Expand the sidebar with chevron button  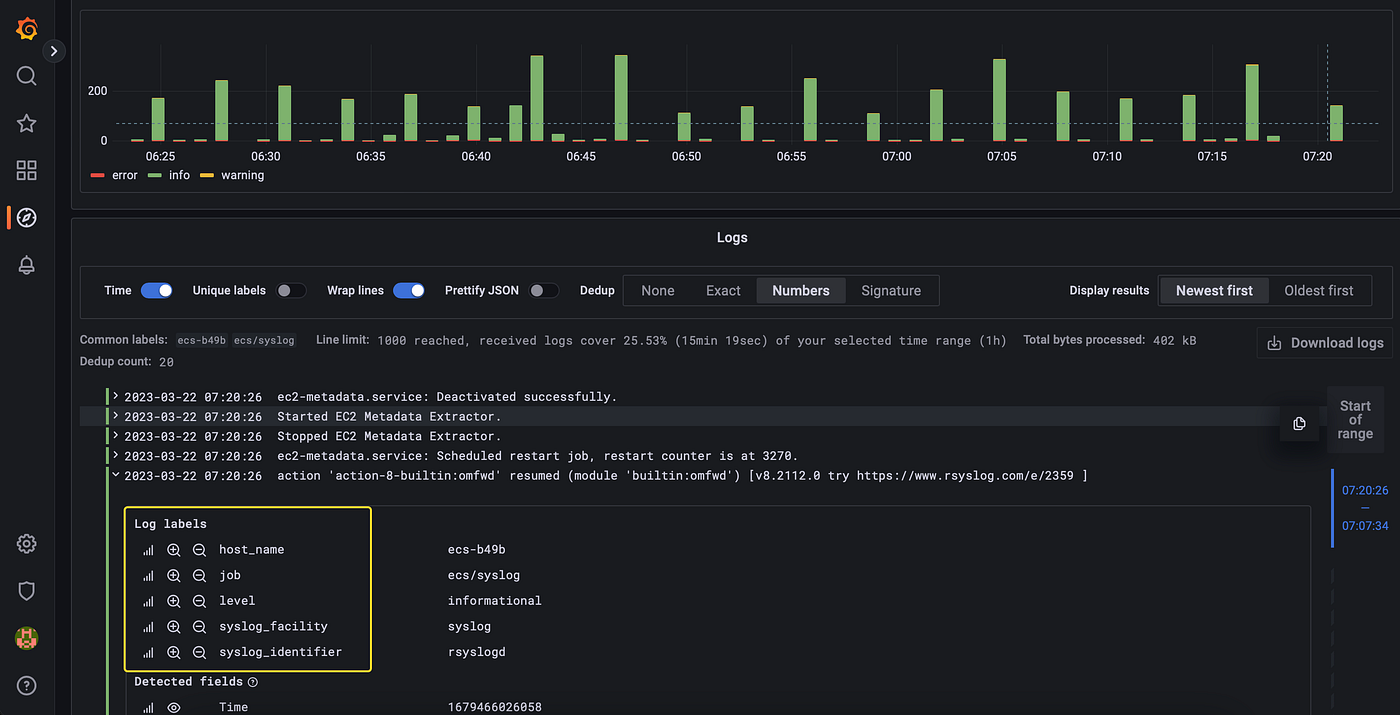(x=54, y=50)
